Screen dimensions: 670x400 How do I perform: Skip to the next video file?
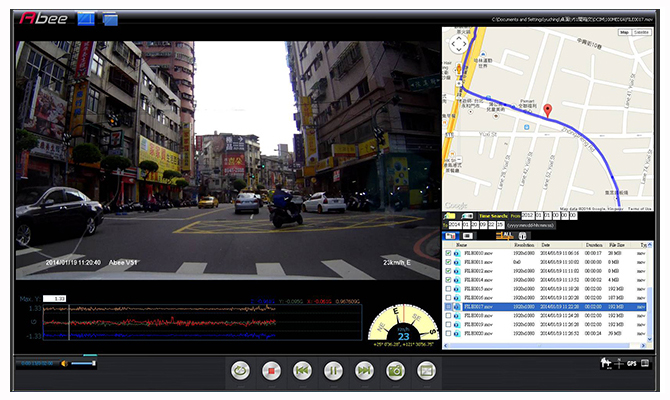(364, 370)
